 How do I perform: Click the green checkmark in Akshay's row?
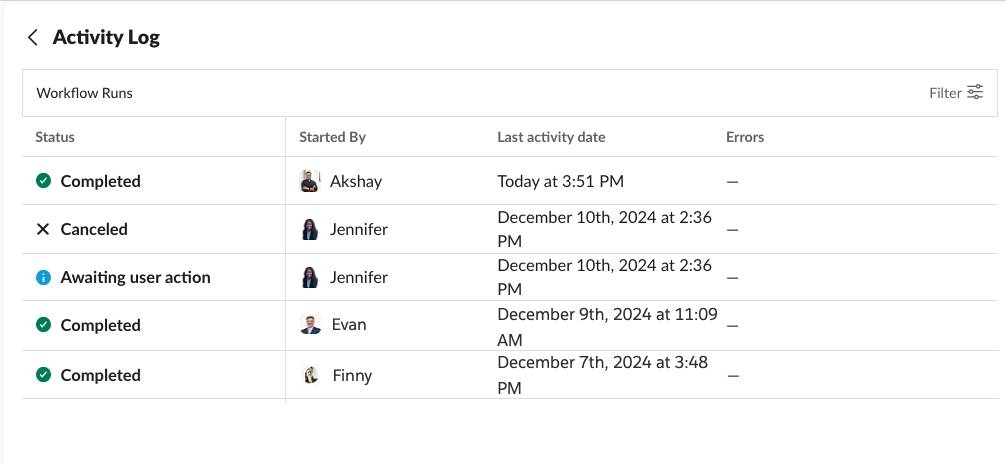[43, 181]
